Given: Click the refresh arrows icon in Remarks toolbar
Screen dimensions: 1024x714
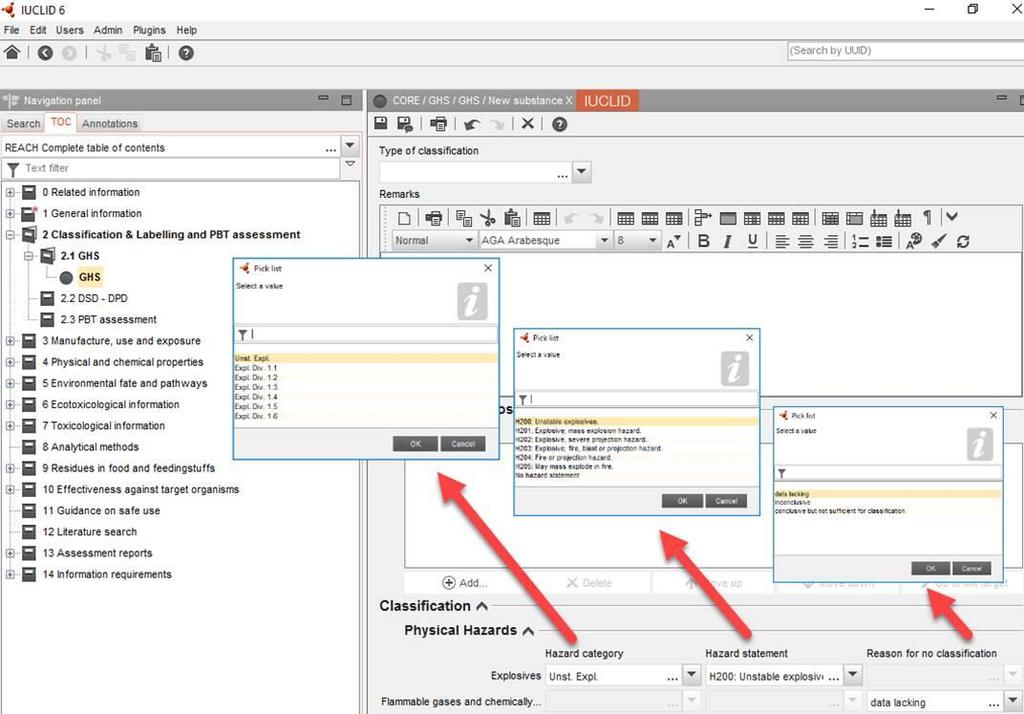Looking at the screenshot, I should (963, 242).
